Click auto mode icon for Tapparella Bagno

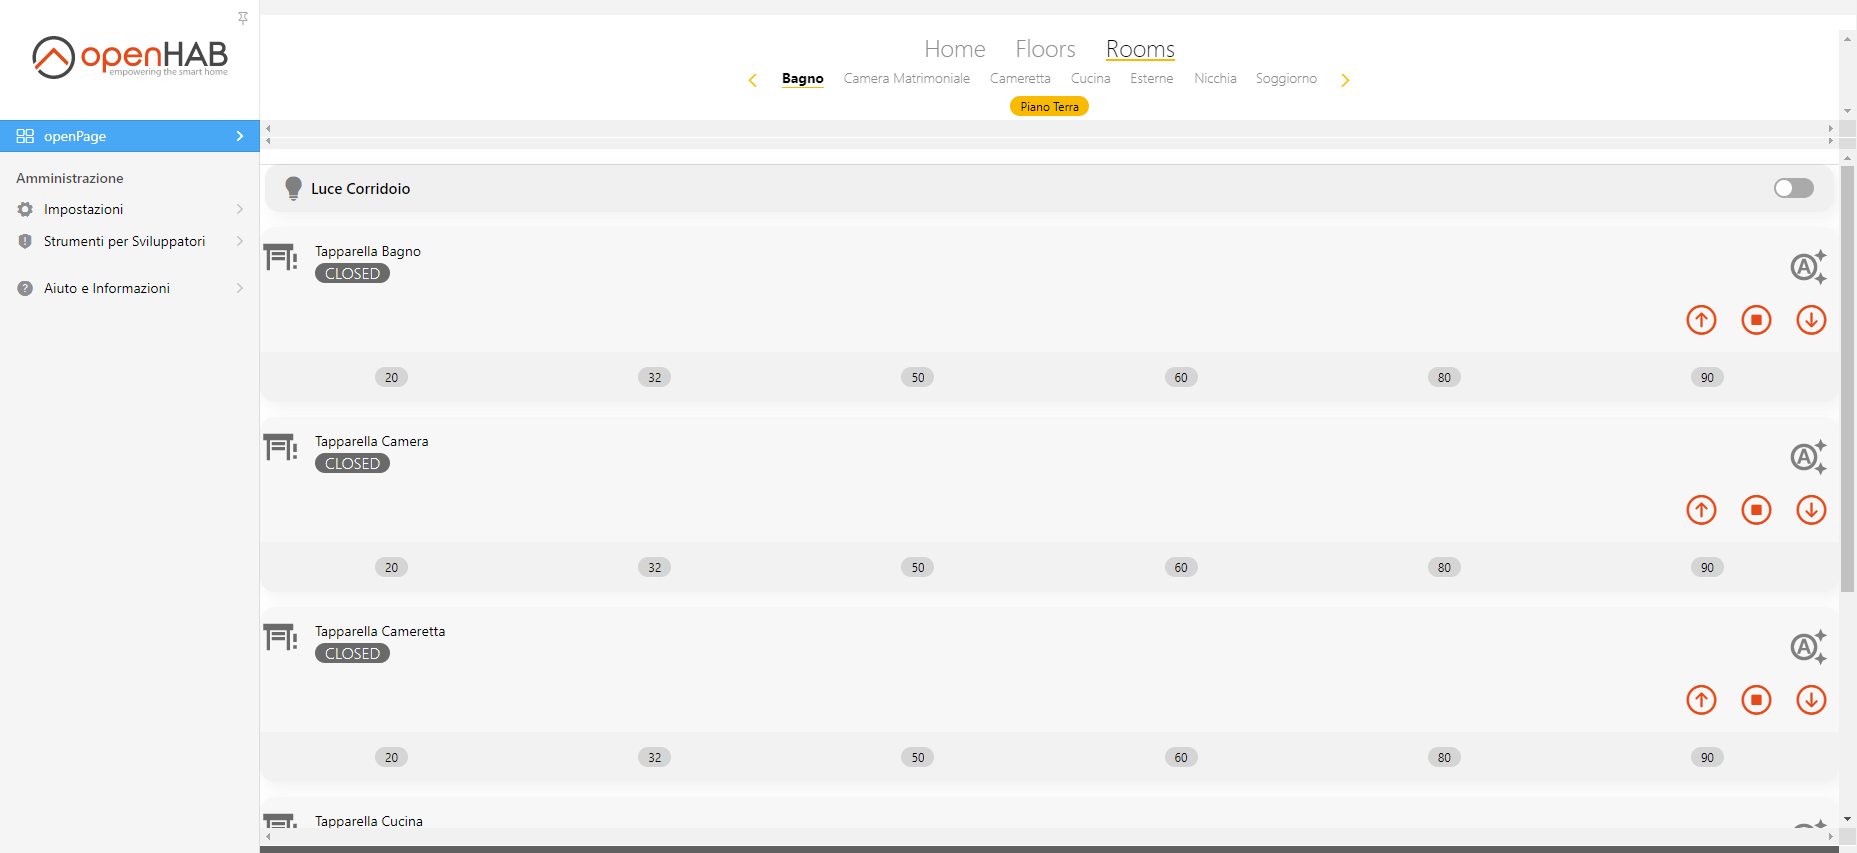pyautogui.click(x=1807, y=267)
